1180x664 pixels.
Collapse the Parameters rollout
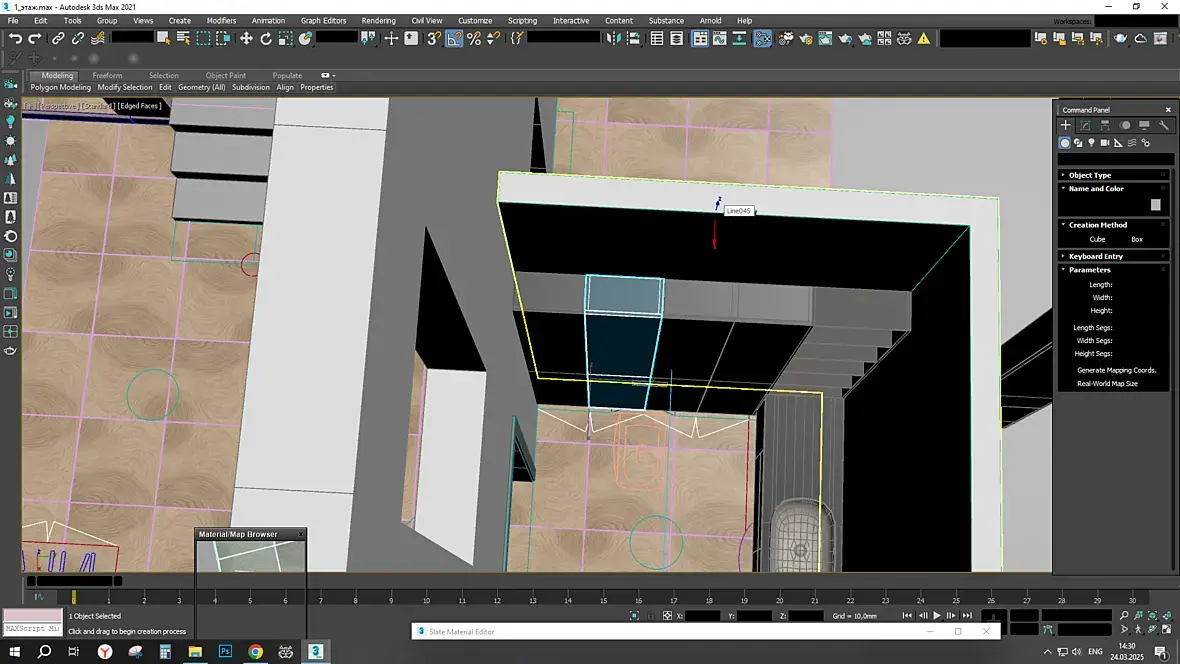1089,270
